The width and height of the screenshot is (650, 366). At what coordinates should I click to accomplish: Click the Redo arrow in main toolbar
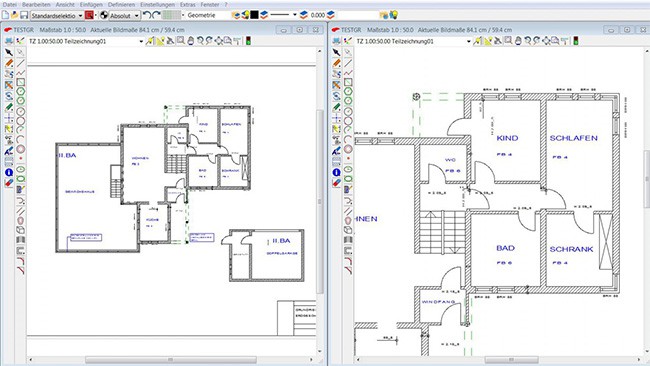[156, 15]
